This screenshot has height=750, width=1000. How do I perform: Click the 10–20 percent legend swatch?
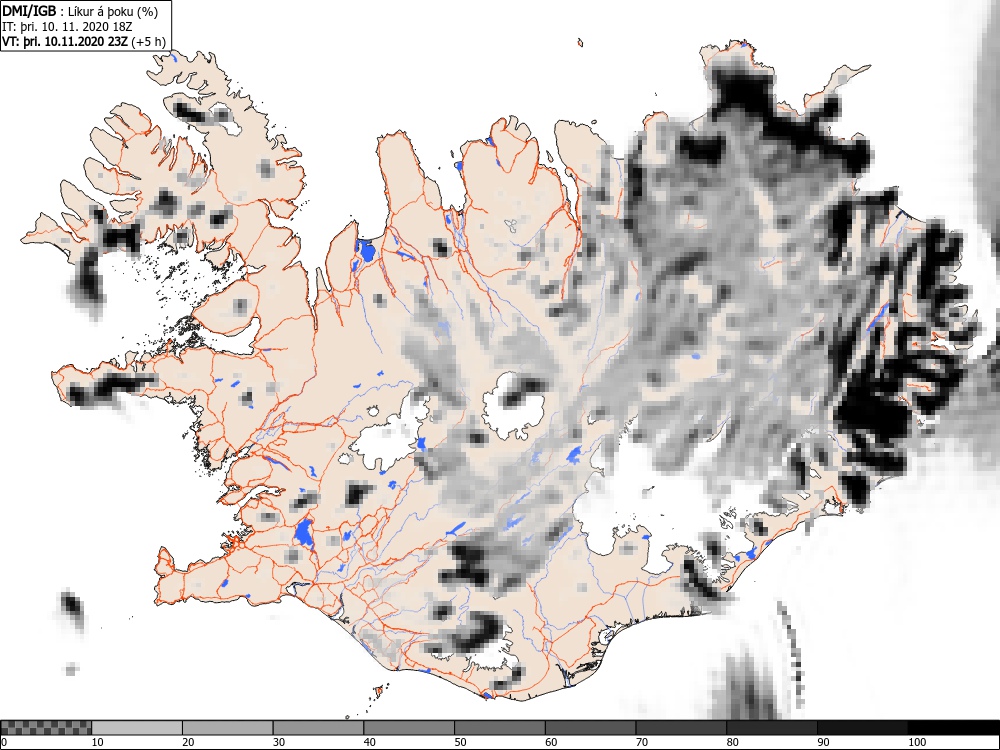coord(137,728)
